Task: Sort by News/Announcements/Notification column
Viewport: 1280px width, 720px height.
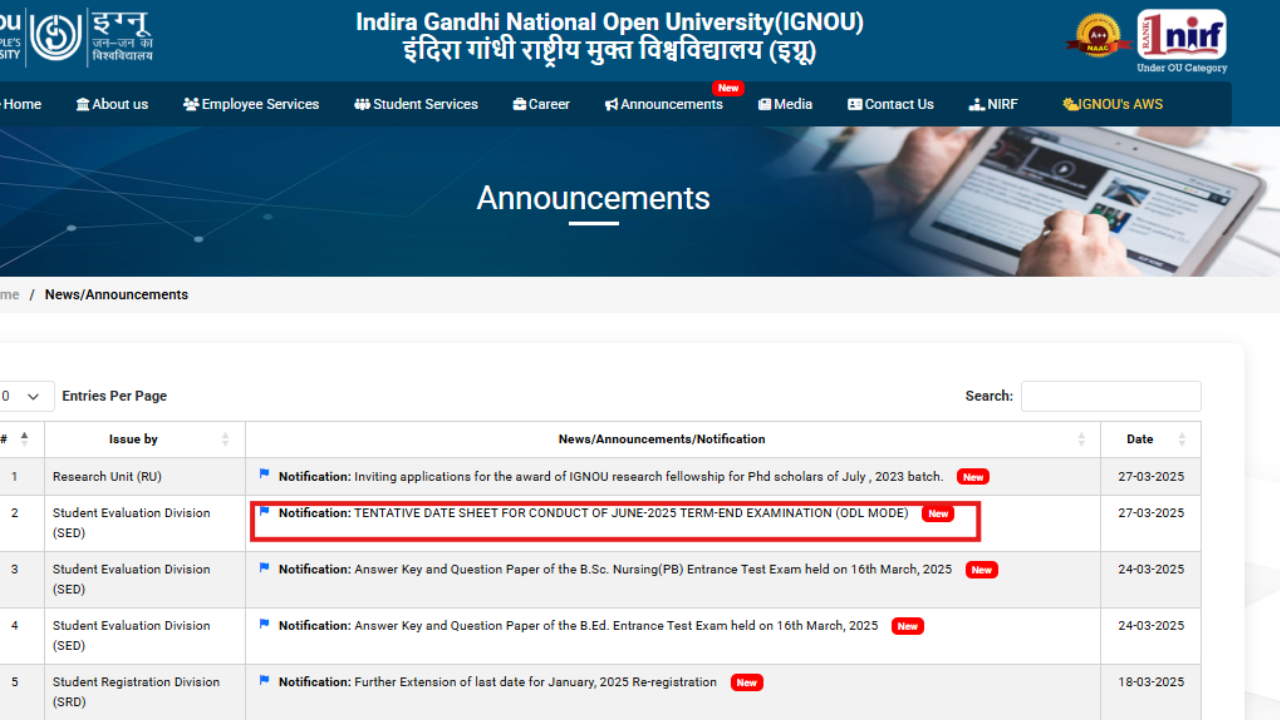Action: pyautogui.click(x=673, y=439)
